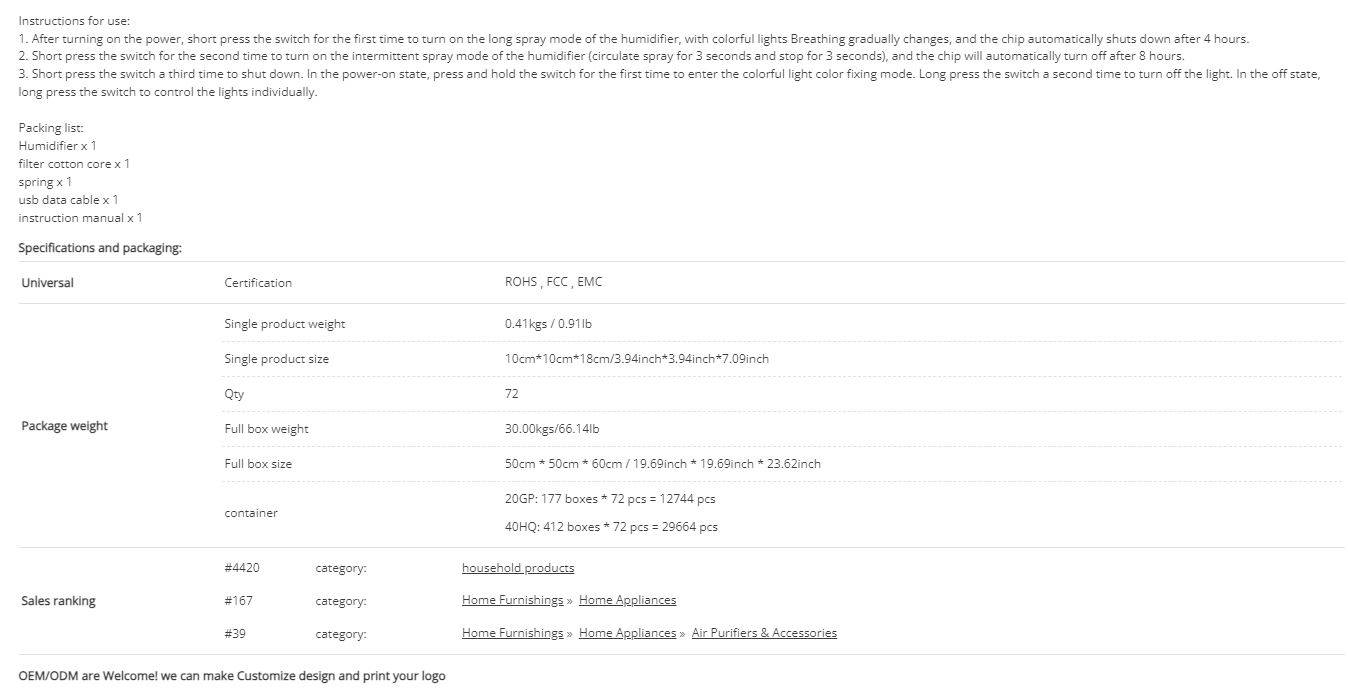Image resolution: width=1348 pixels, height=700 pixels.
Task: Click the #39 ranking number
Action: [235, 633]
